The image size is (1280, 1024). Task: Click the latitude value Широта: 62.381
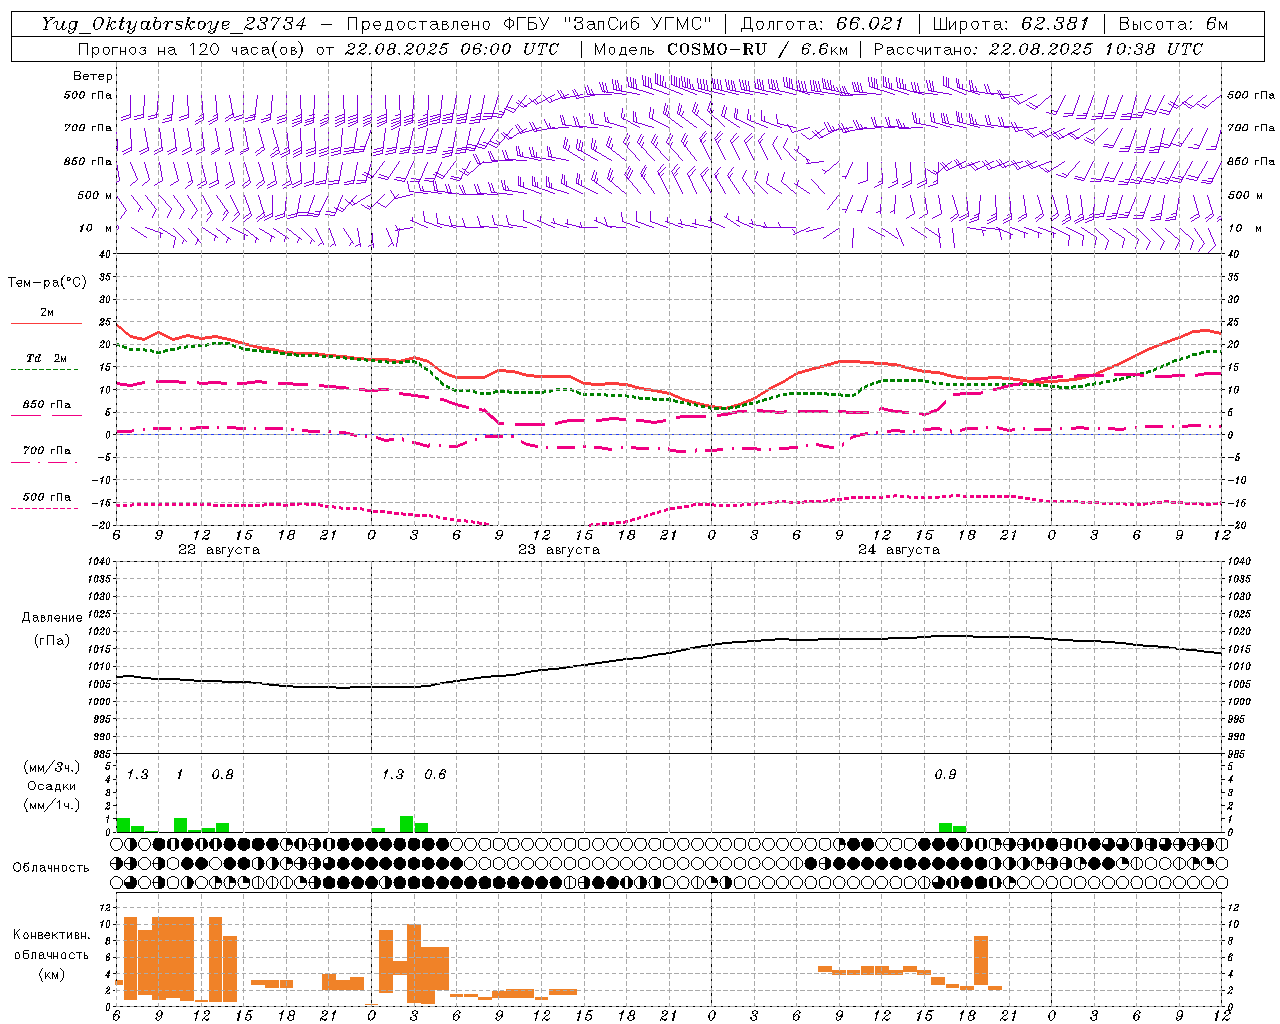[x=1011, y=24]
